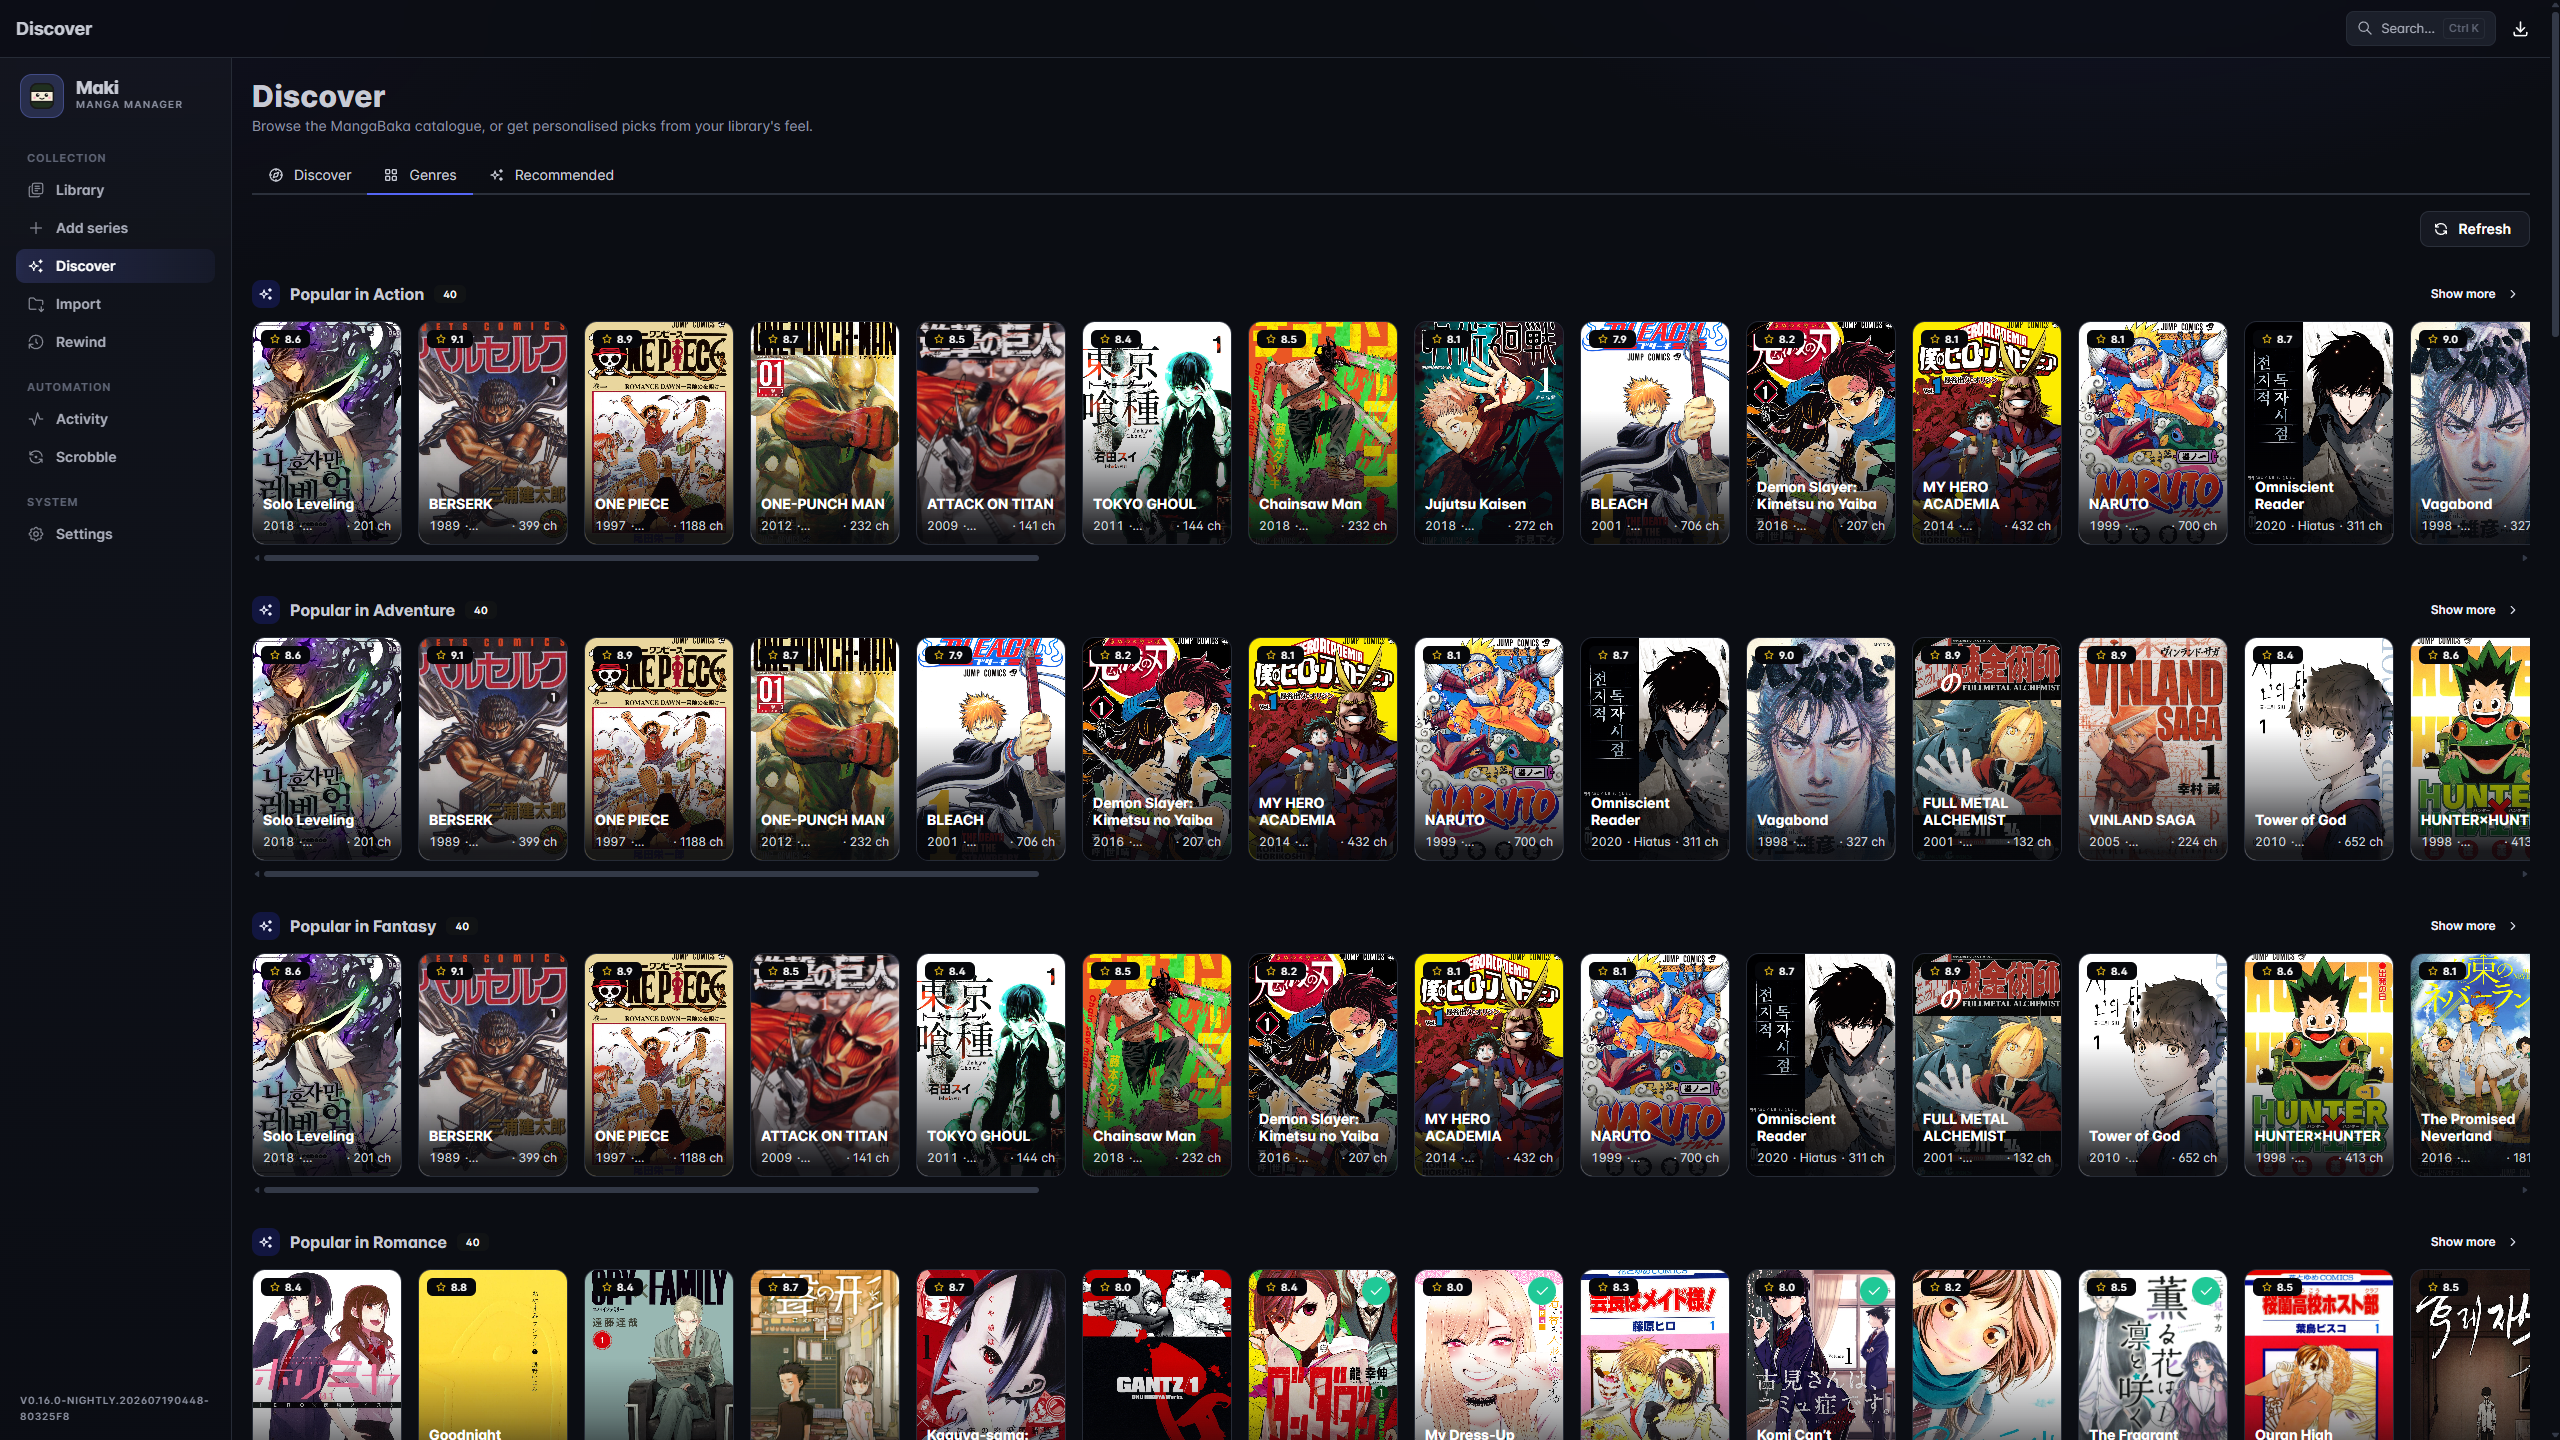Screen dimensions: 2560x1440
Task: Click the Import folder icon
Action: tap(36, 304)
